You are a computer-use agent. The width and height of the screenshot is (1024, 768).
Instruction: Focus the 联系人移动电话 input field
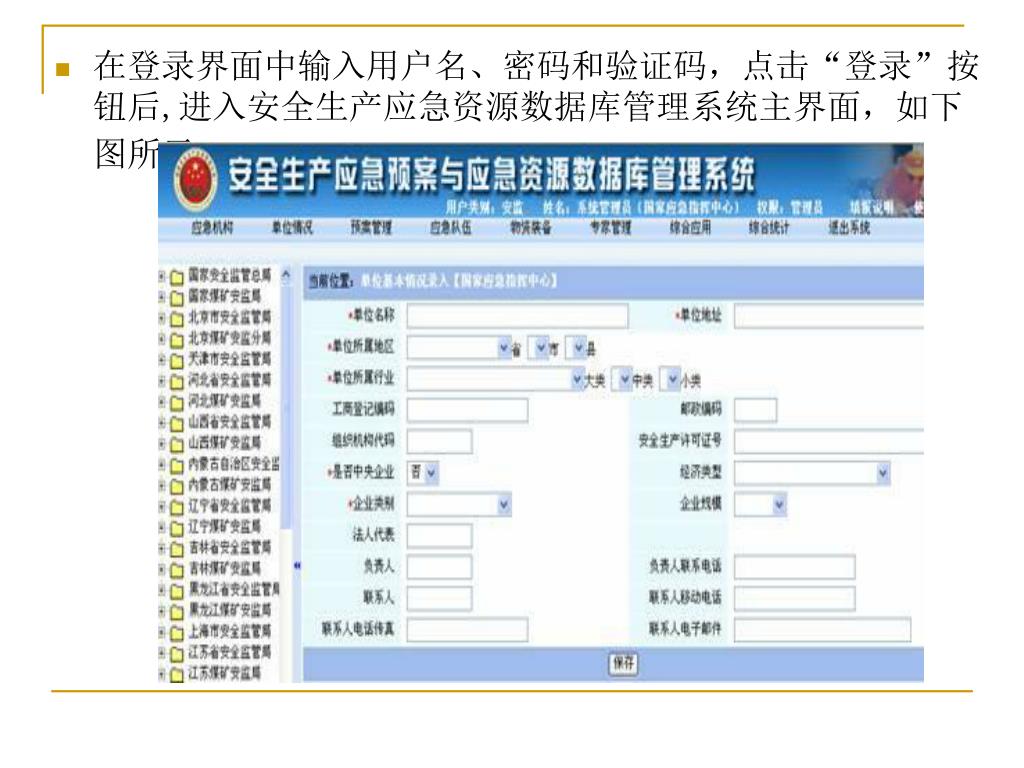tap(795, 598)
